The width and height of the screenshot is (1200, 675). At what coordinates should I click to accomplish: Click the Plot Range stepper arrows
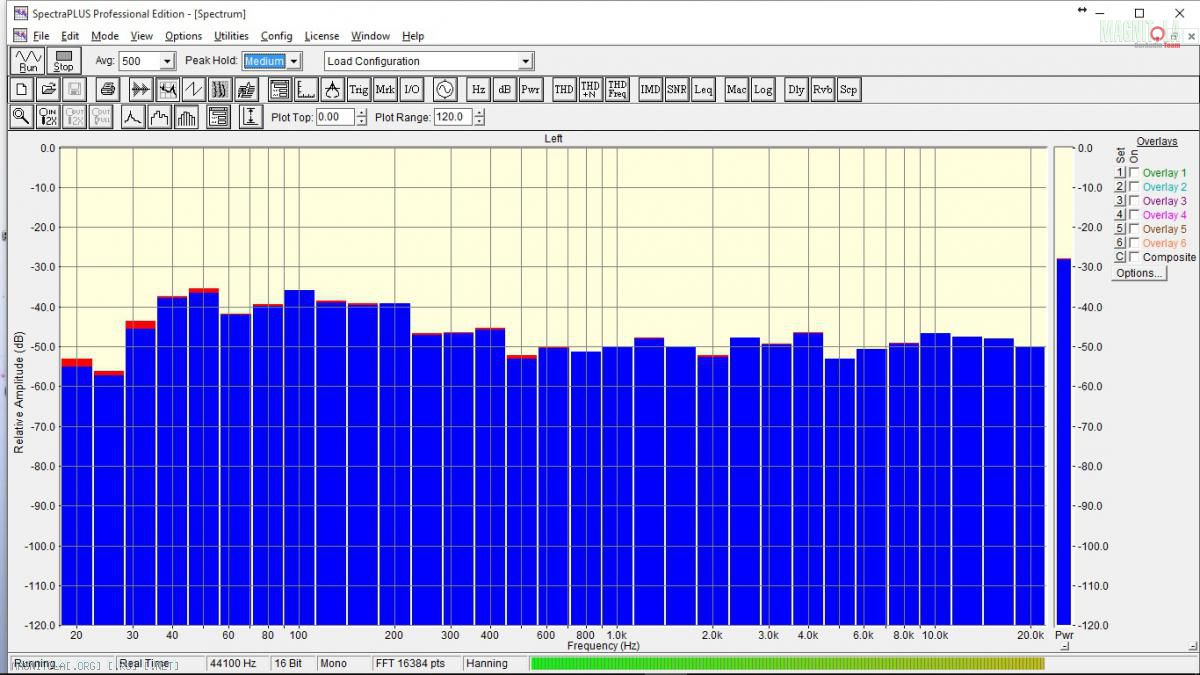pos(479,117)
